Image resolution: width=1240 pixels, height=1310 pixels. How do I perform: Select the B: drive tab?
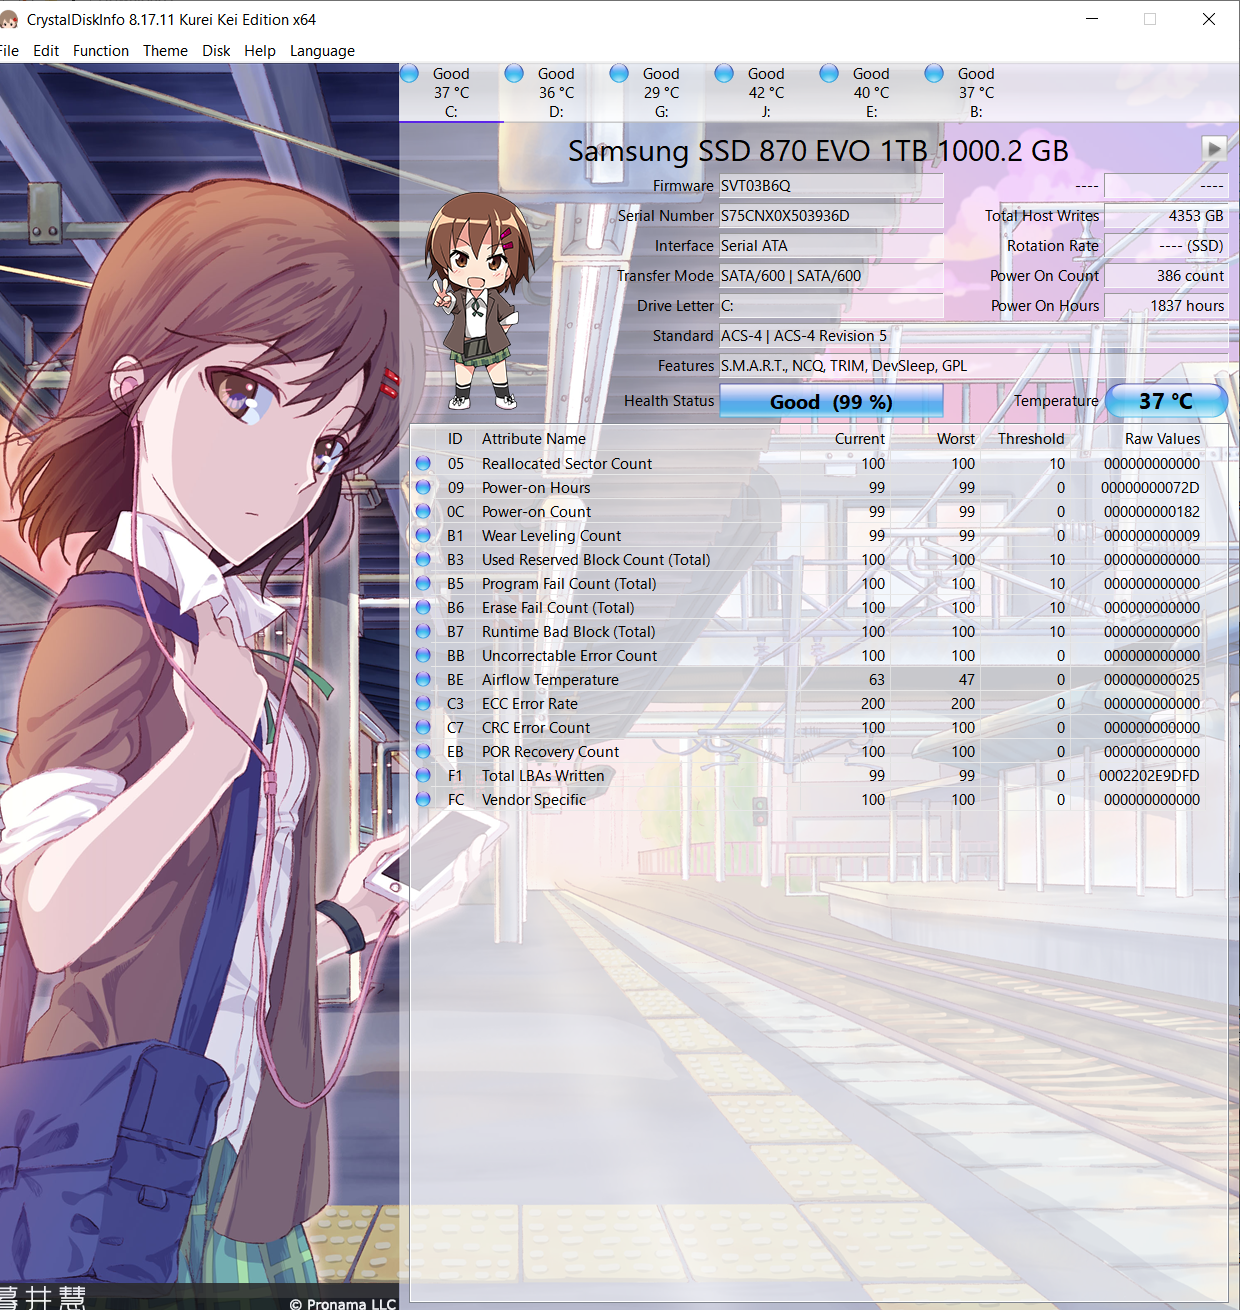pos(976,92)
